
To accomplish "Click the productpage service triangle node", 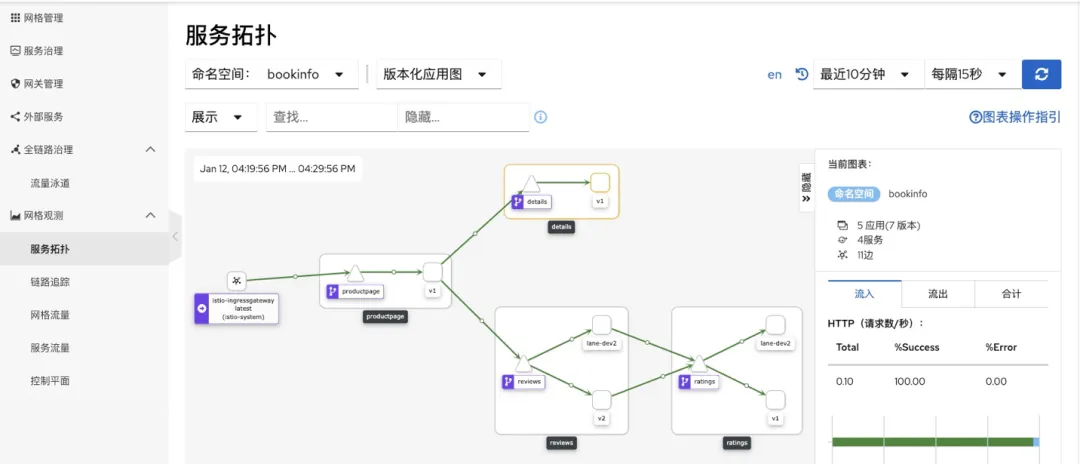I will (x=354, y=272).
